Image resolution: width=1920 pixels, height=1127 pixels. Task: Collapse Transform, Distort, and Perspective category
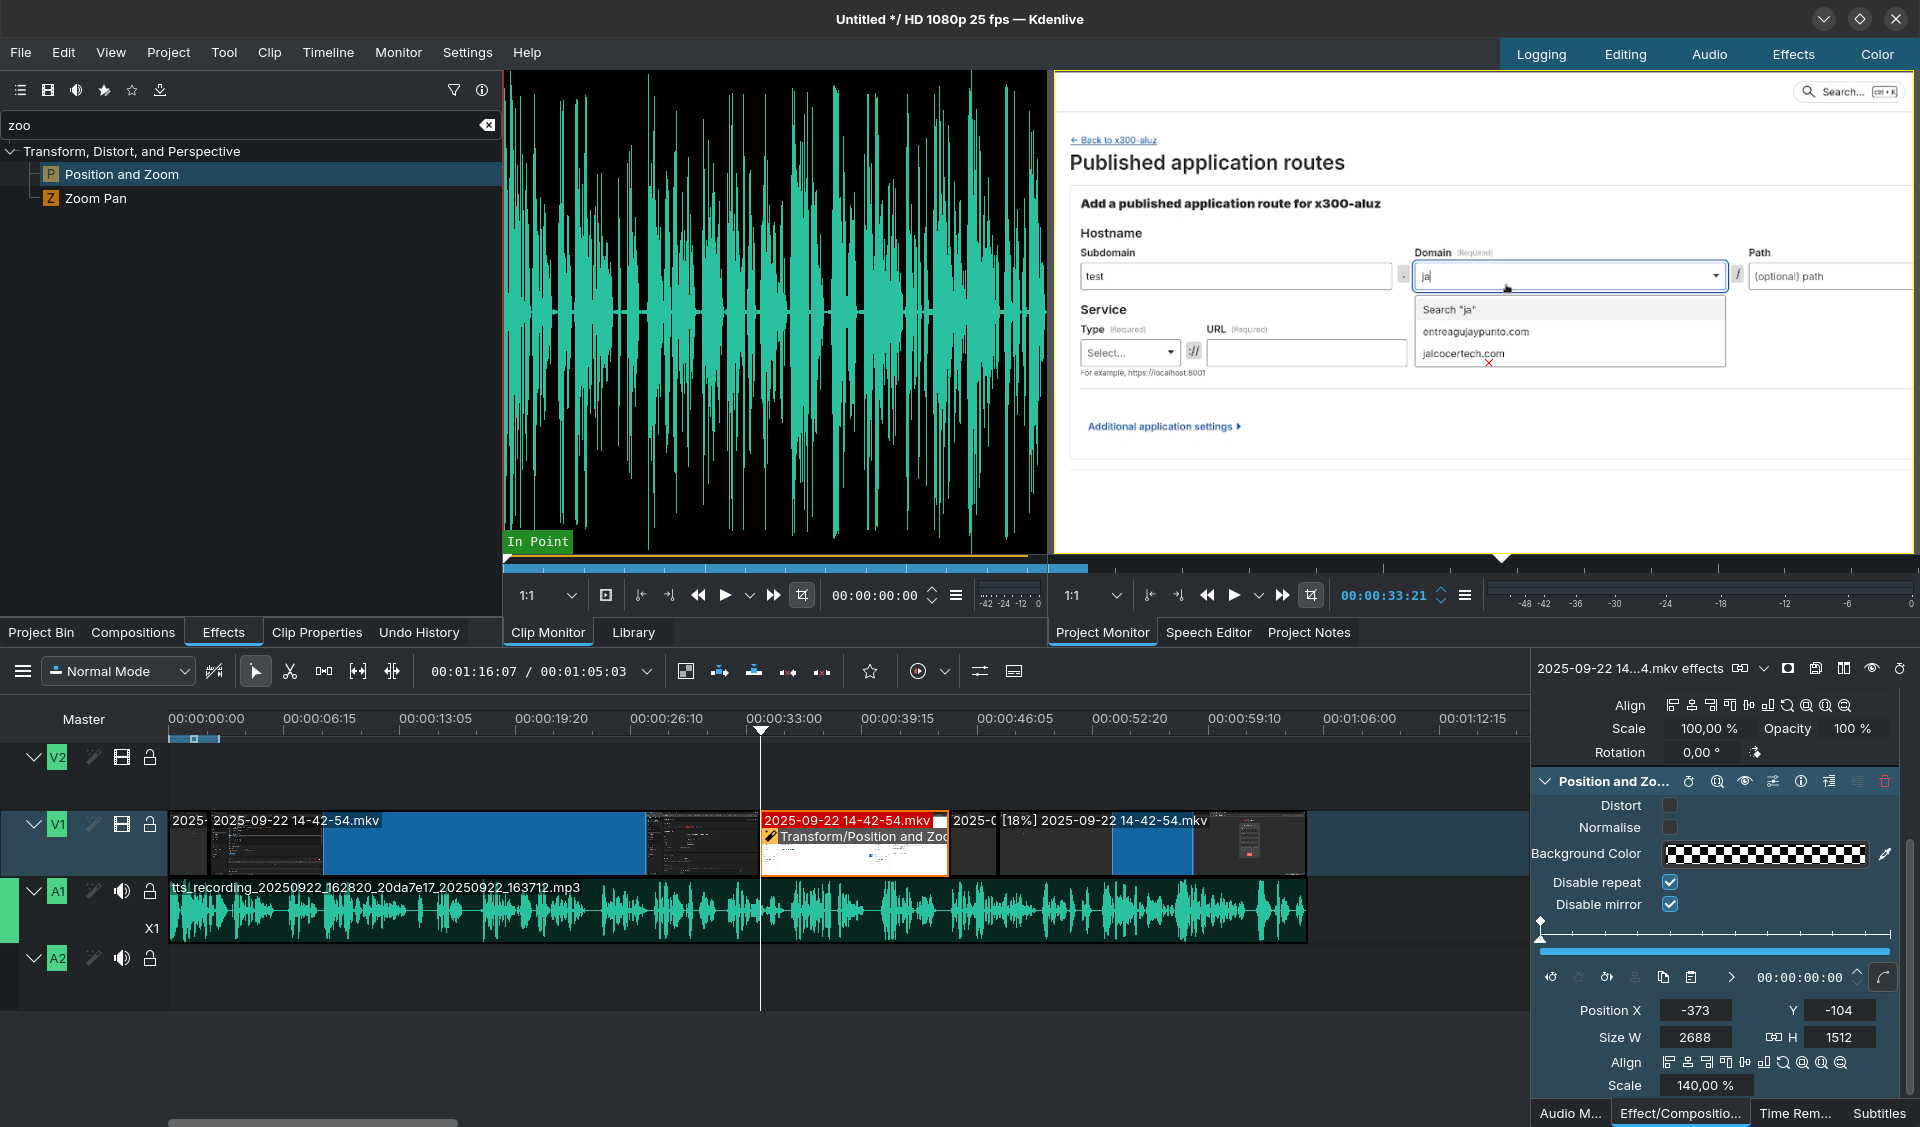11,152
